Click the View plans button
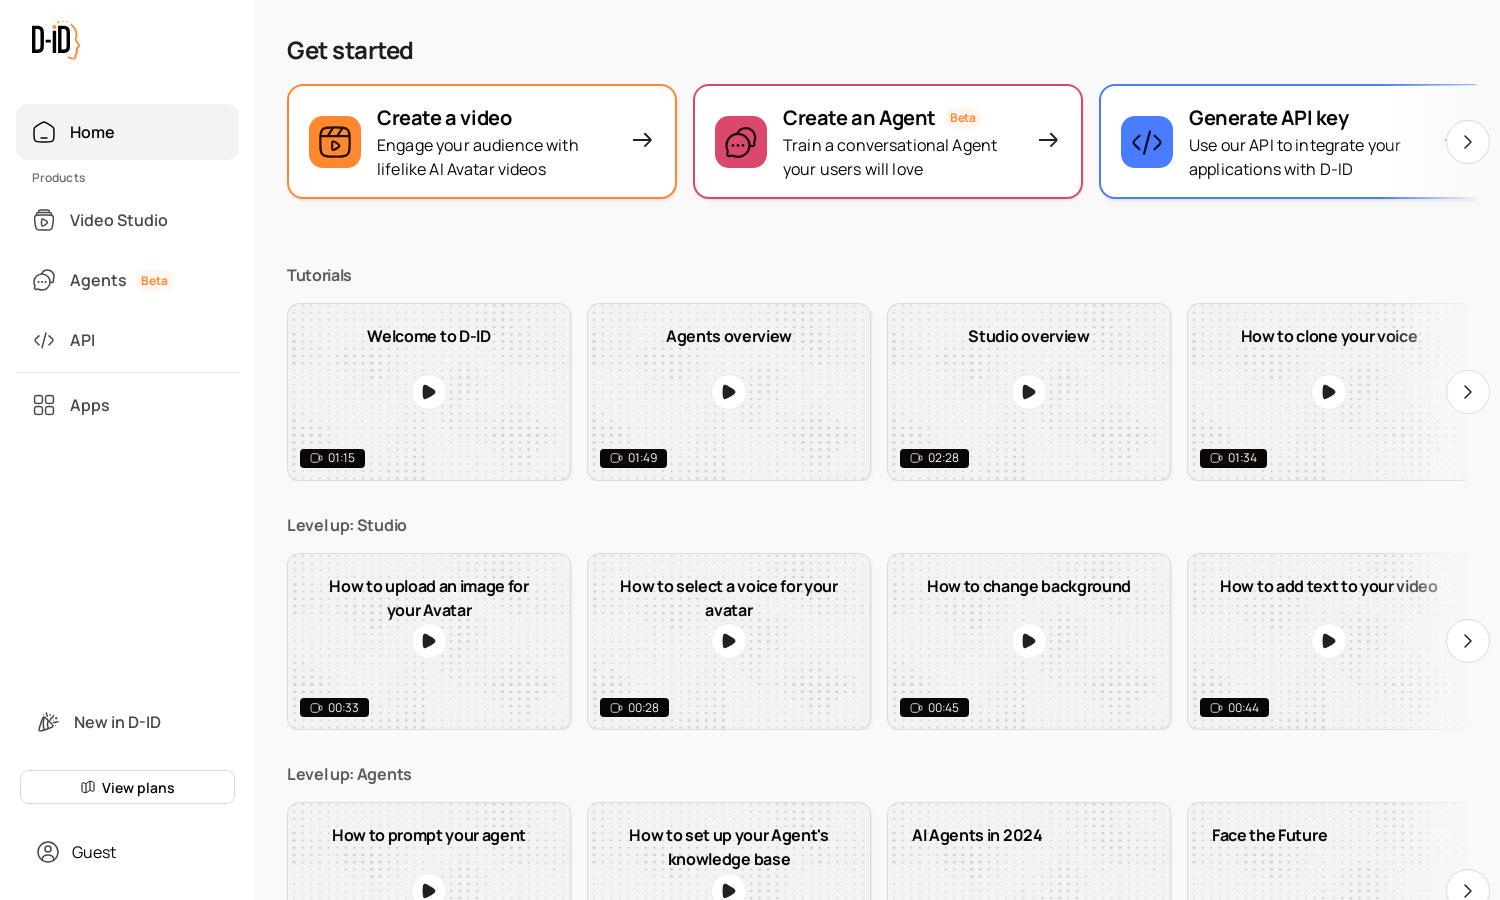Screen dimensions: 1500x900 pyautogui.click(x=127, y=787)
